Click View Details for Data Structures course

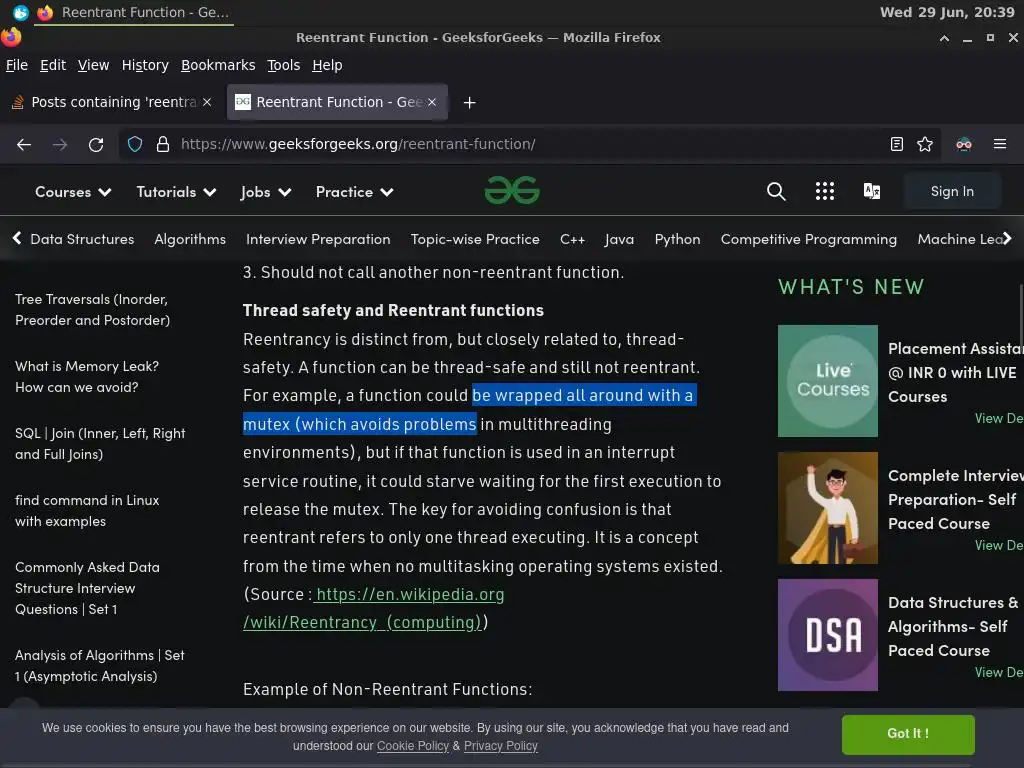coord(999,673)
